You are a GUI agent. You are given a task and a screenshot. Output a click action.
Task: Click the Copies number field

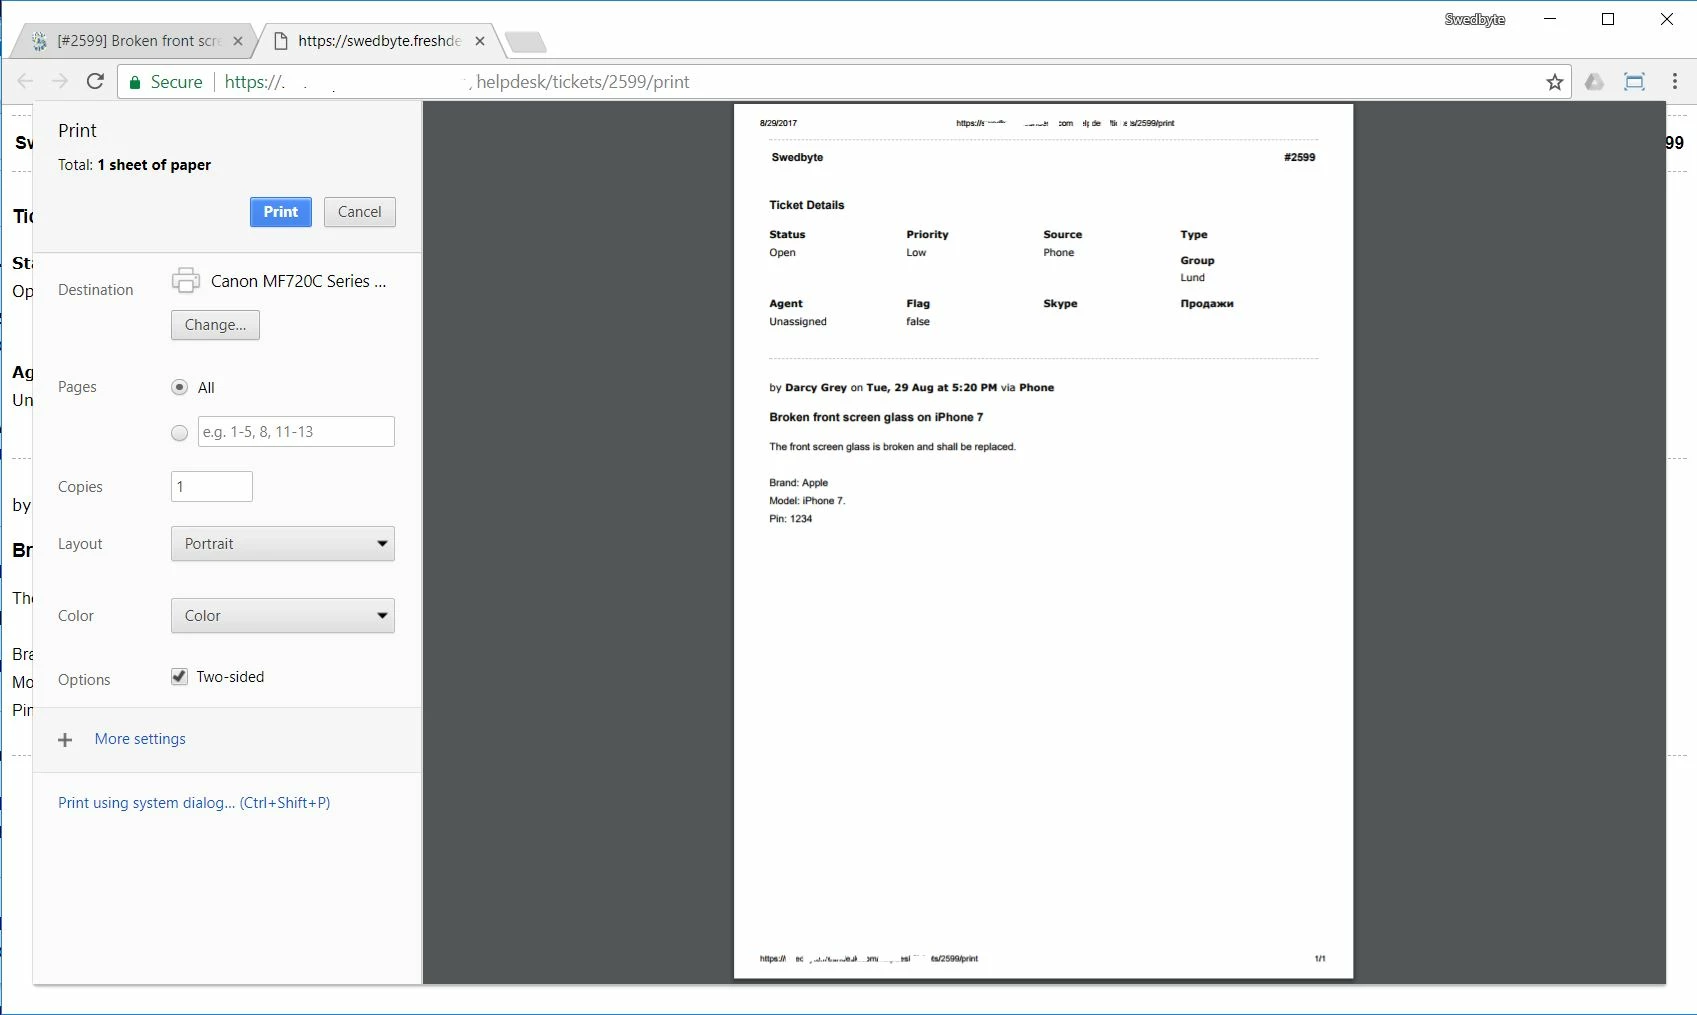(x=212, y=487)
